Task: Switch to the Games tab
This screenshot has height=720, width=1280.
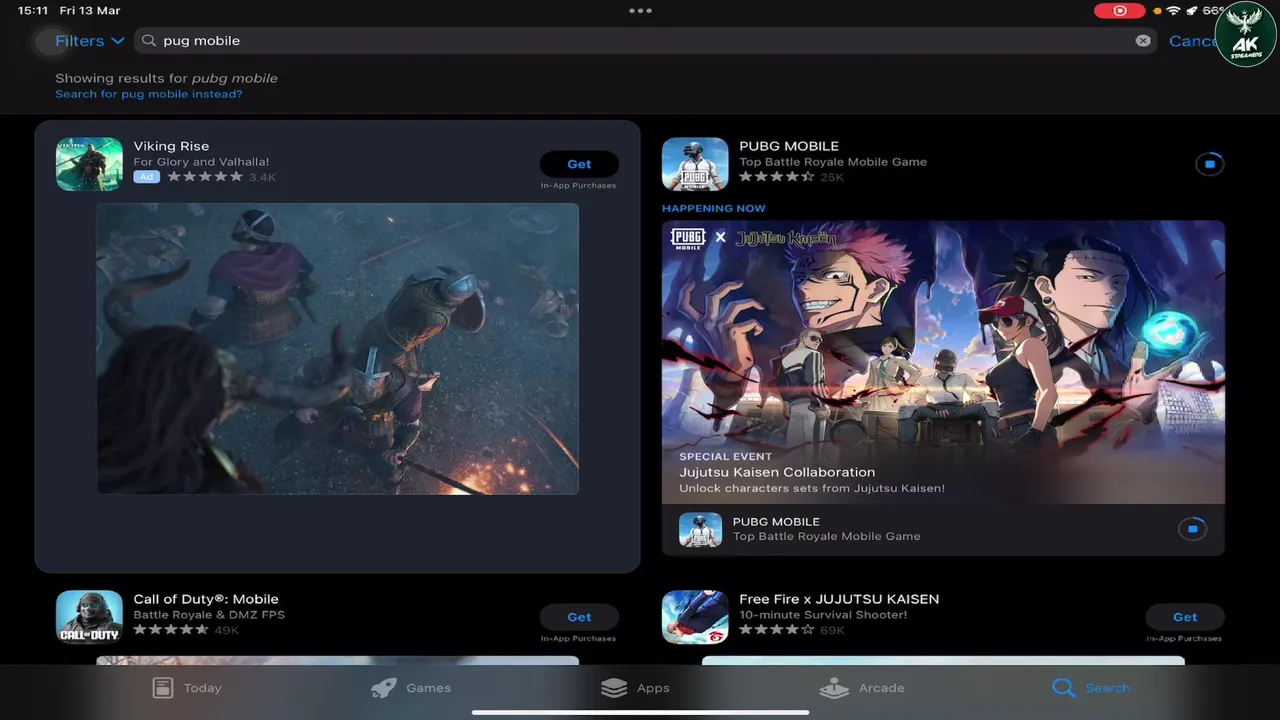Action: 411,688
